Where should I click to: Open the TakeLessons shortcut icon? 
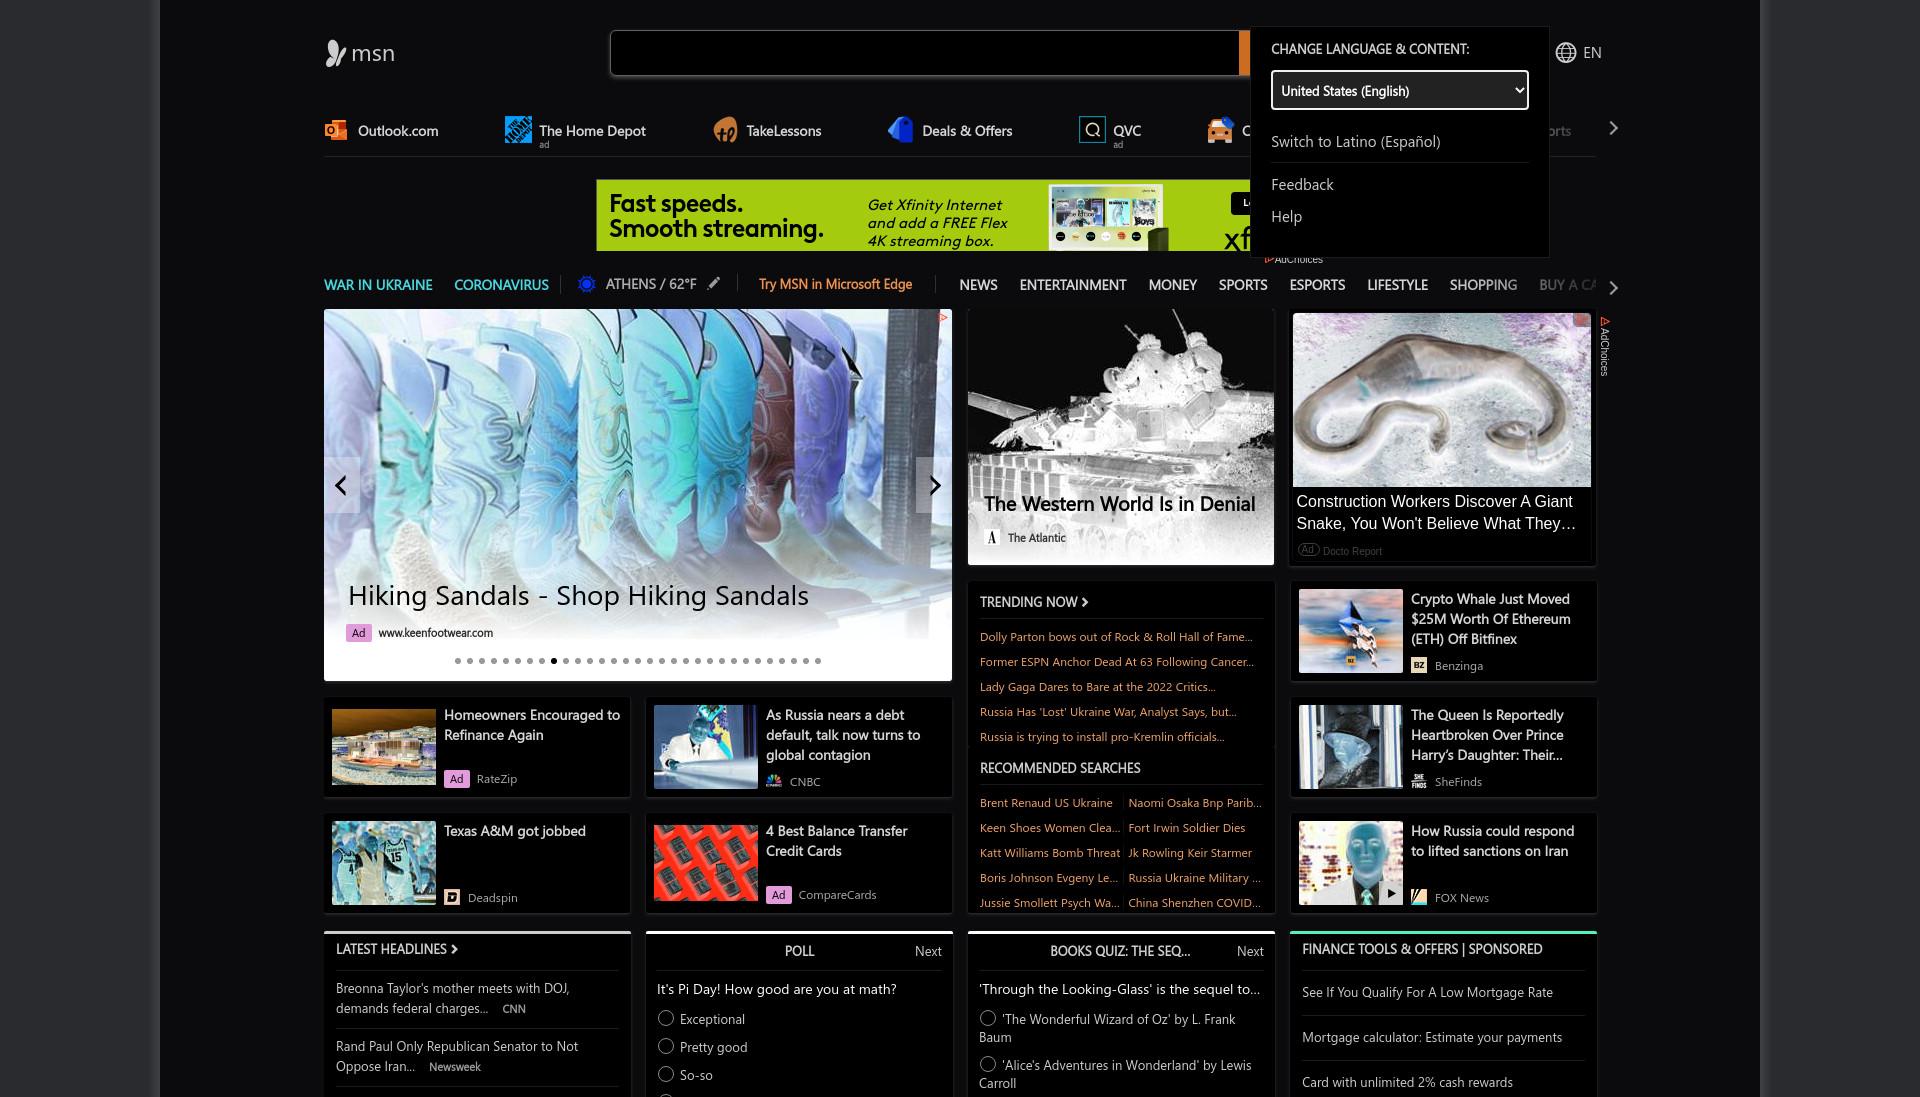tap(725, 130)
